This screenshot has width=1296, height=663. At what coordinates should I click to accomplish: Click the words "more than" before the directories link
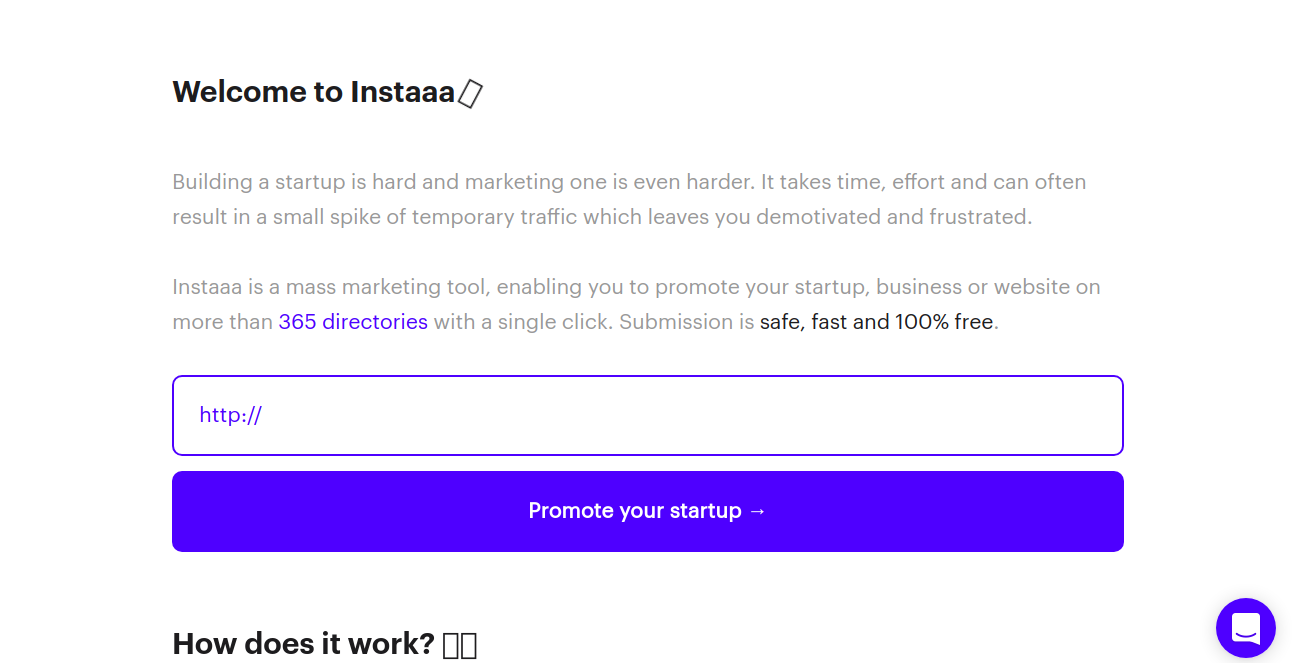coord(222,322)
